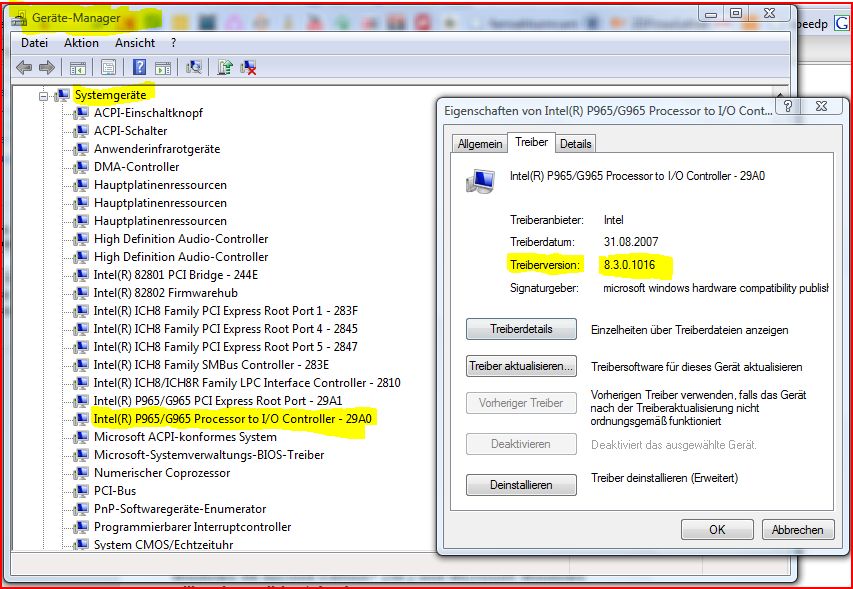This screenshot has width=853, height=589.
Task: Select Anwenderinfrarotgeräte tree entry
Action: pos(157,149)
